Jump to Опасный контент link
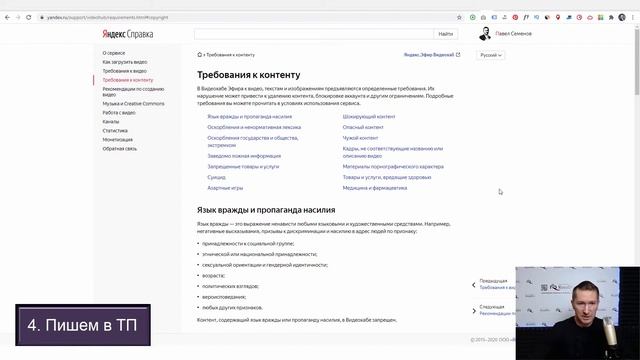 [363, 127]
